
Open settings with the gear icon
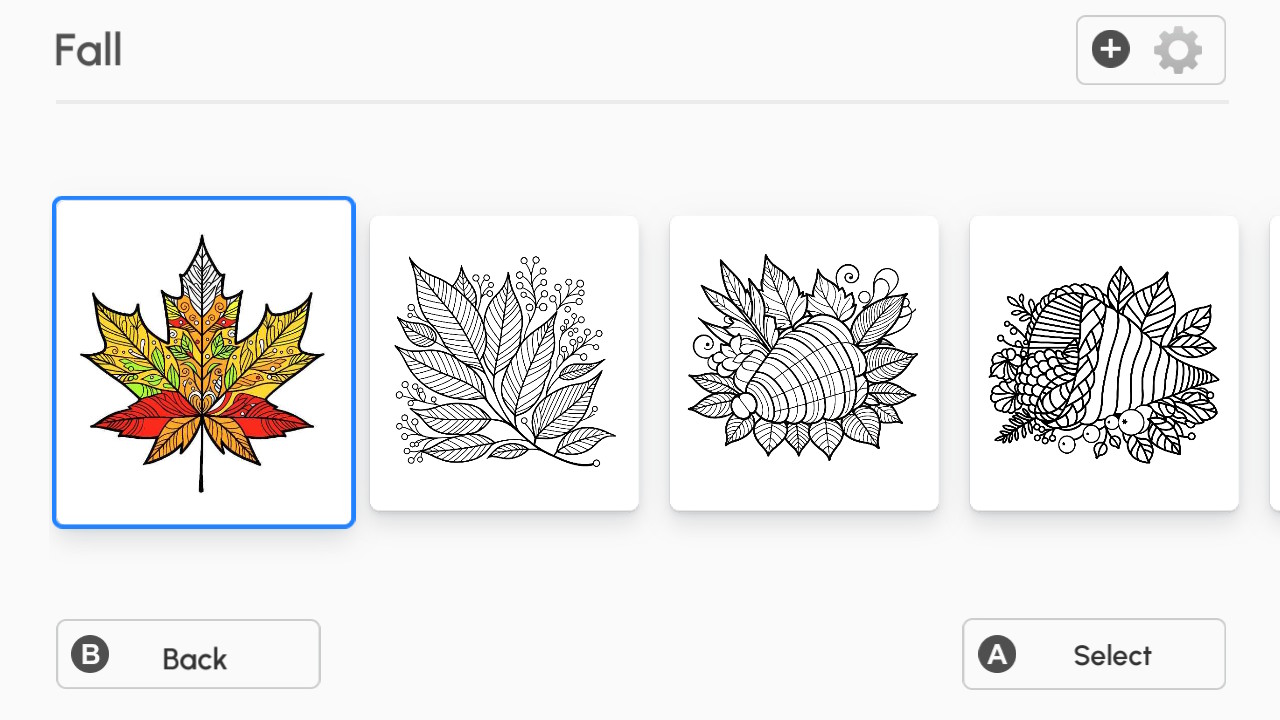pos(1178,50)
